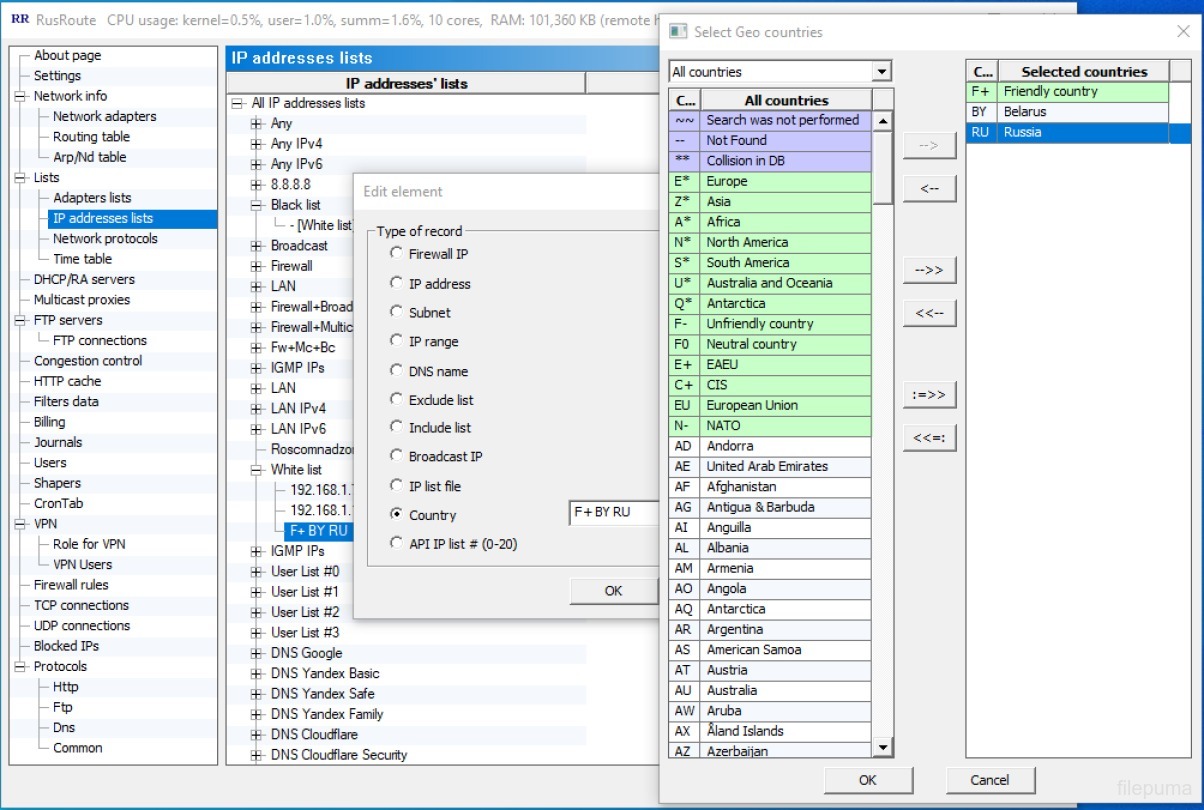Expand the User List #0 tree node
Screen dimensions: 1204x810
click(x=257, y=572)
